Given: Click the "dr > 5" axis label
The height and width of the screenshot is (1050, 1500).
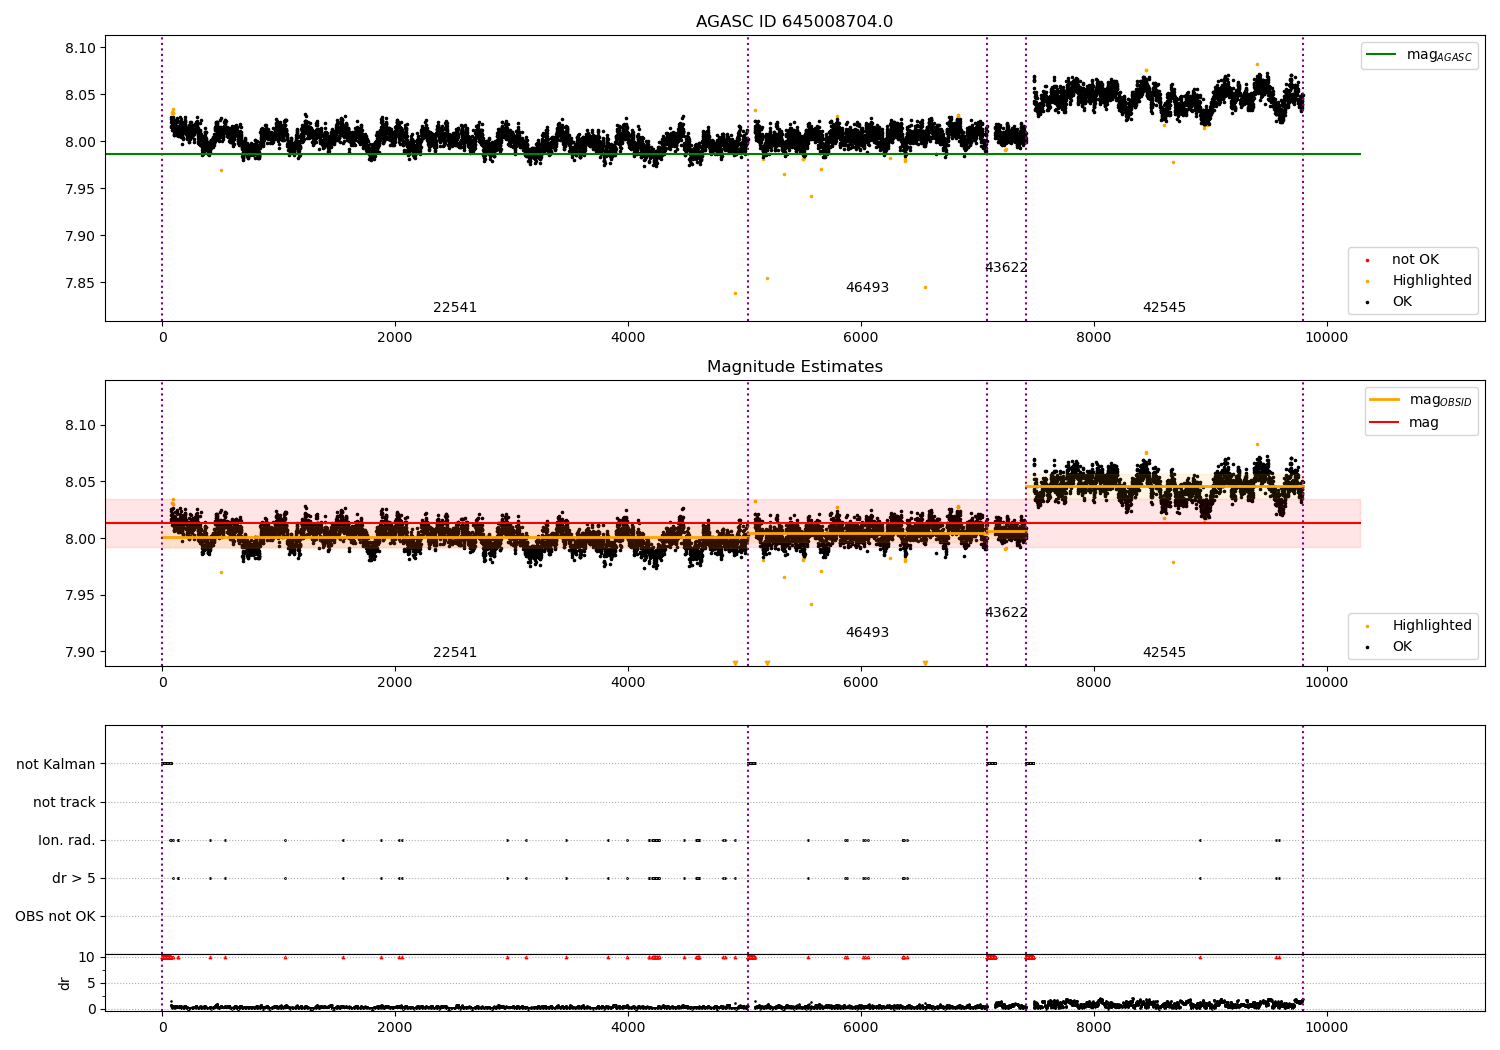Looking at the screenshot, I should [74, 879].
